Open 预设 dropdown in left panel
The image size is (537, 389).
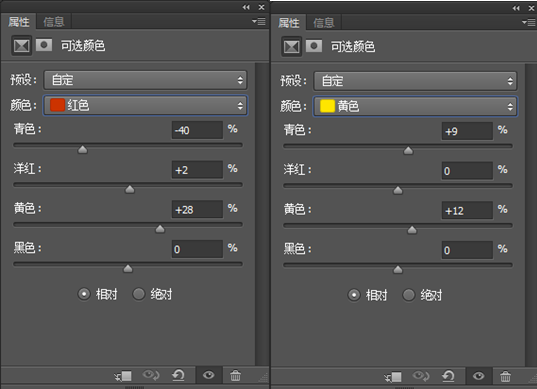tap(145, 80)
